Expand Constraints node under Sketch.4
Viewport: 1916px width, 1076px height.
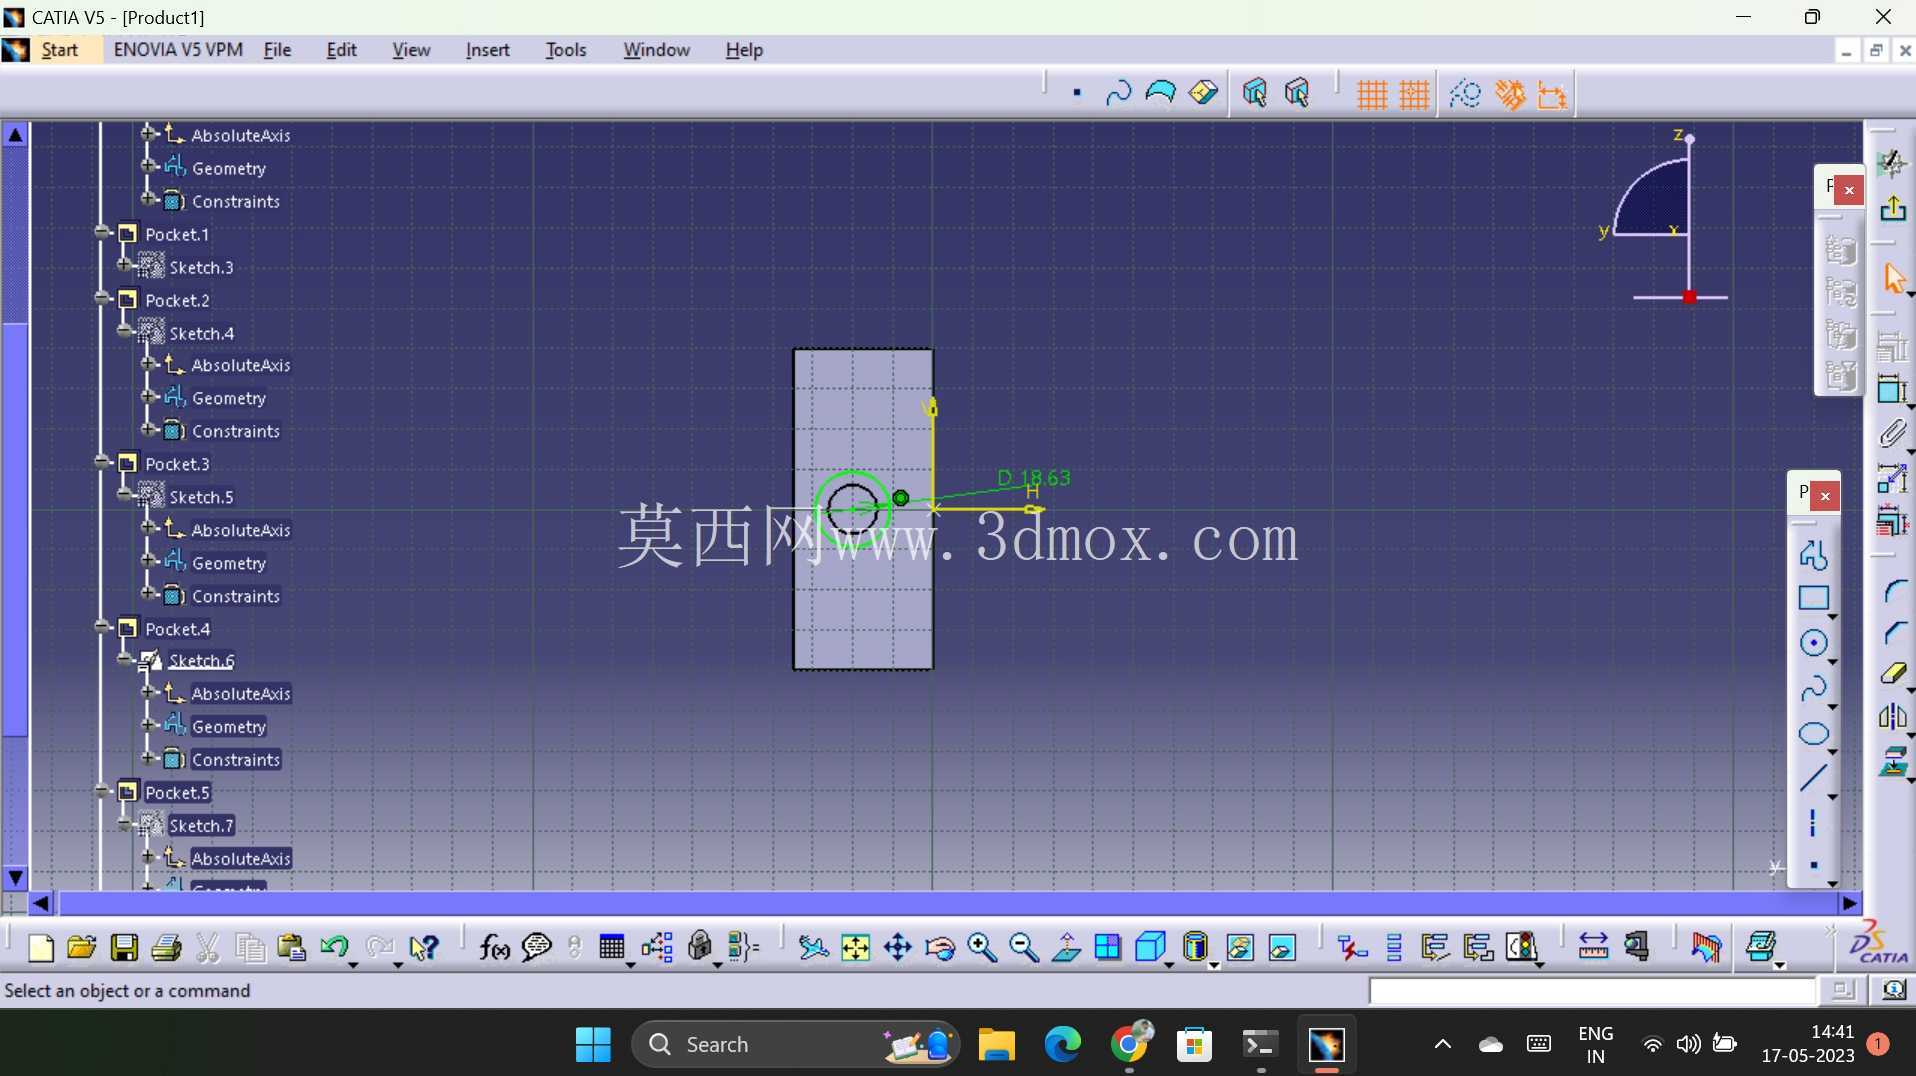pos(148,430)
